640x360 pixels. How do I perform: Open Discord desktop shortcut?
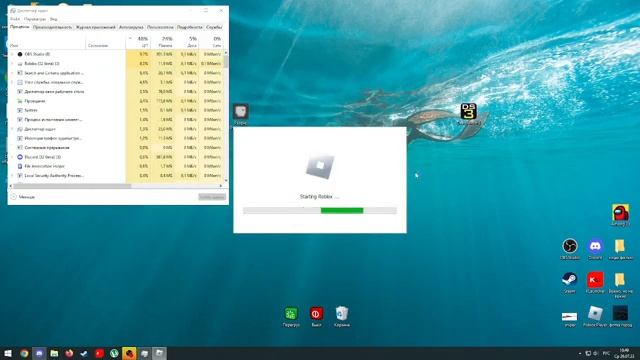[x=595, y=247]
